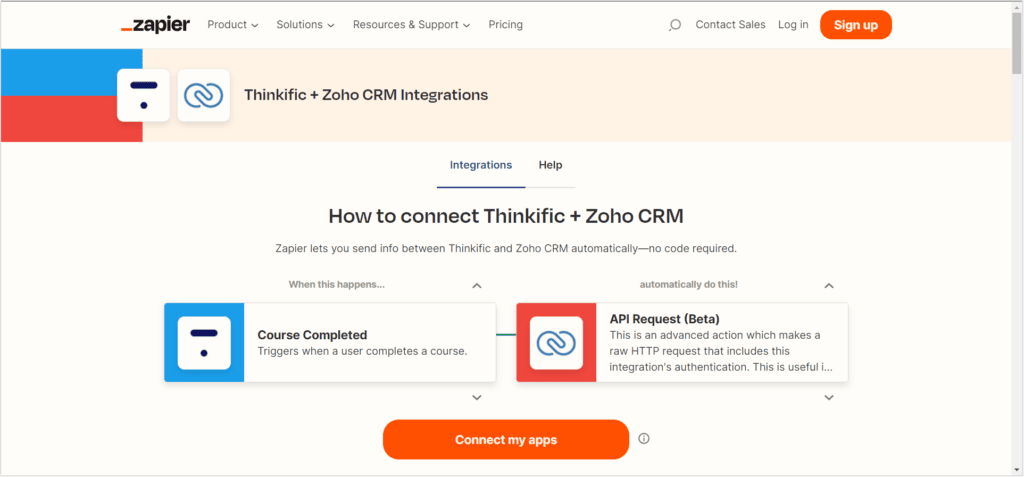Click the Sign up button
This screenshot has width=1024, height=477.
point(856,25)
